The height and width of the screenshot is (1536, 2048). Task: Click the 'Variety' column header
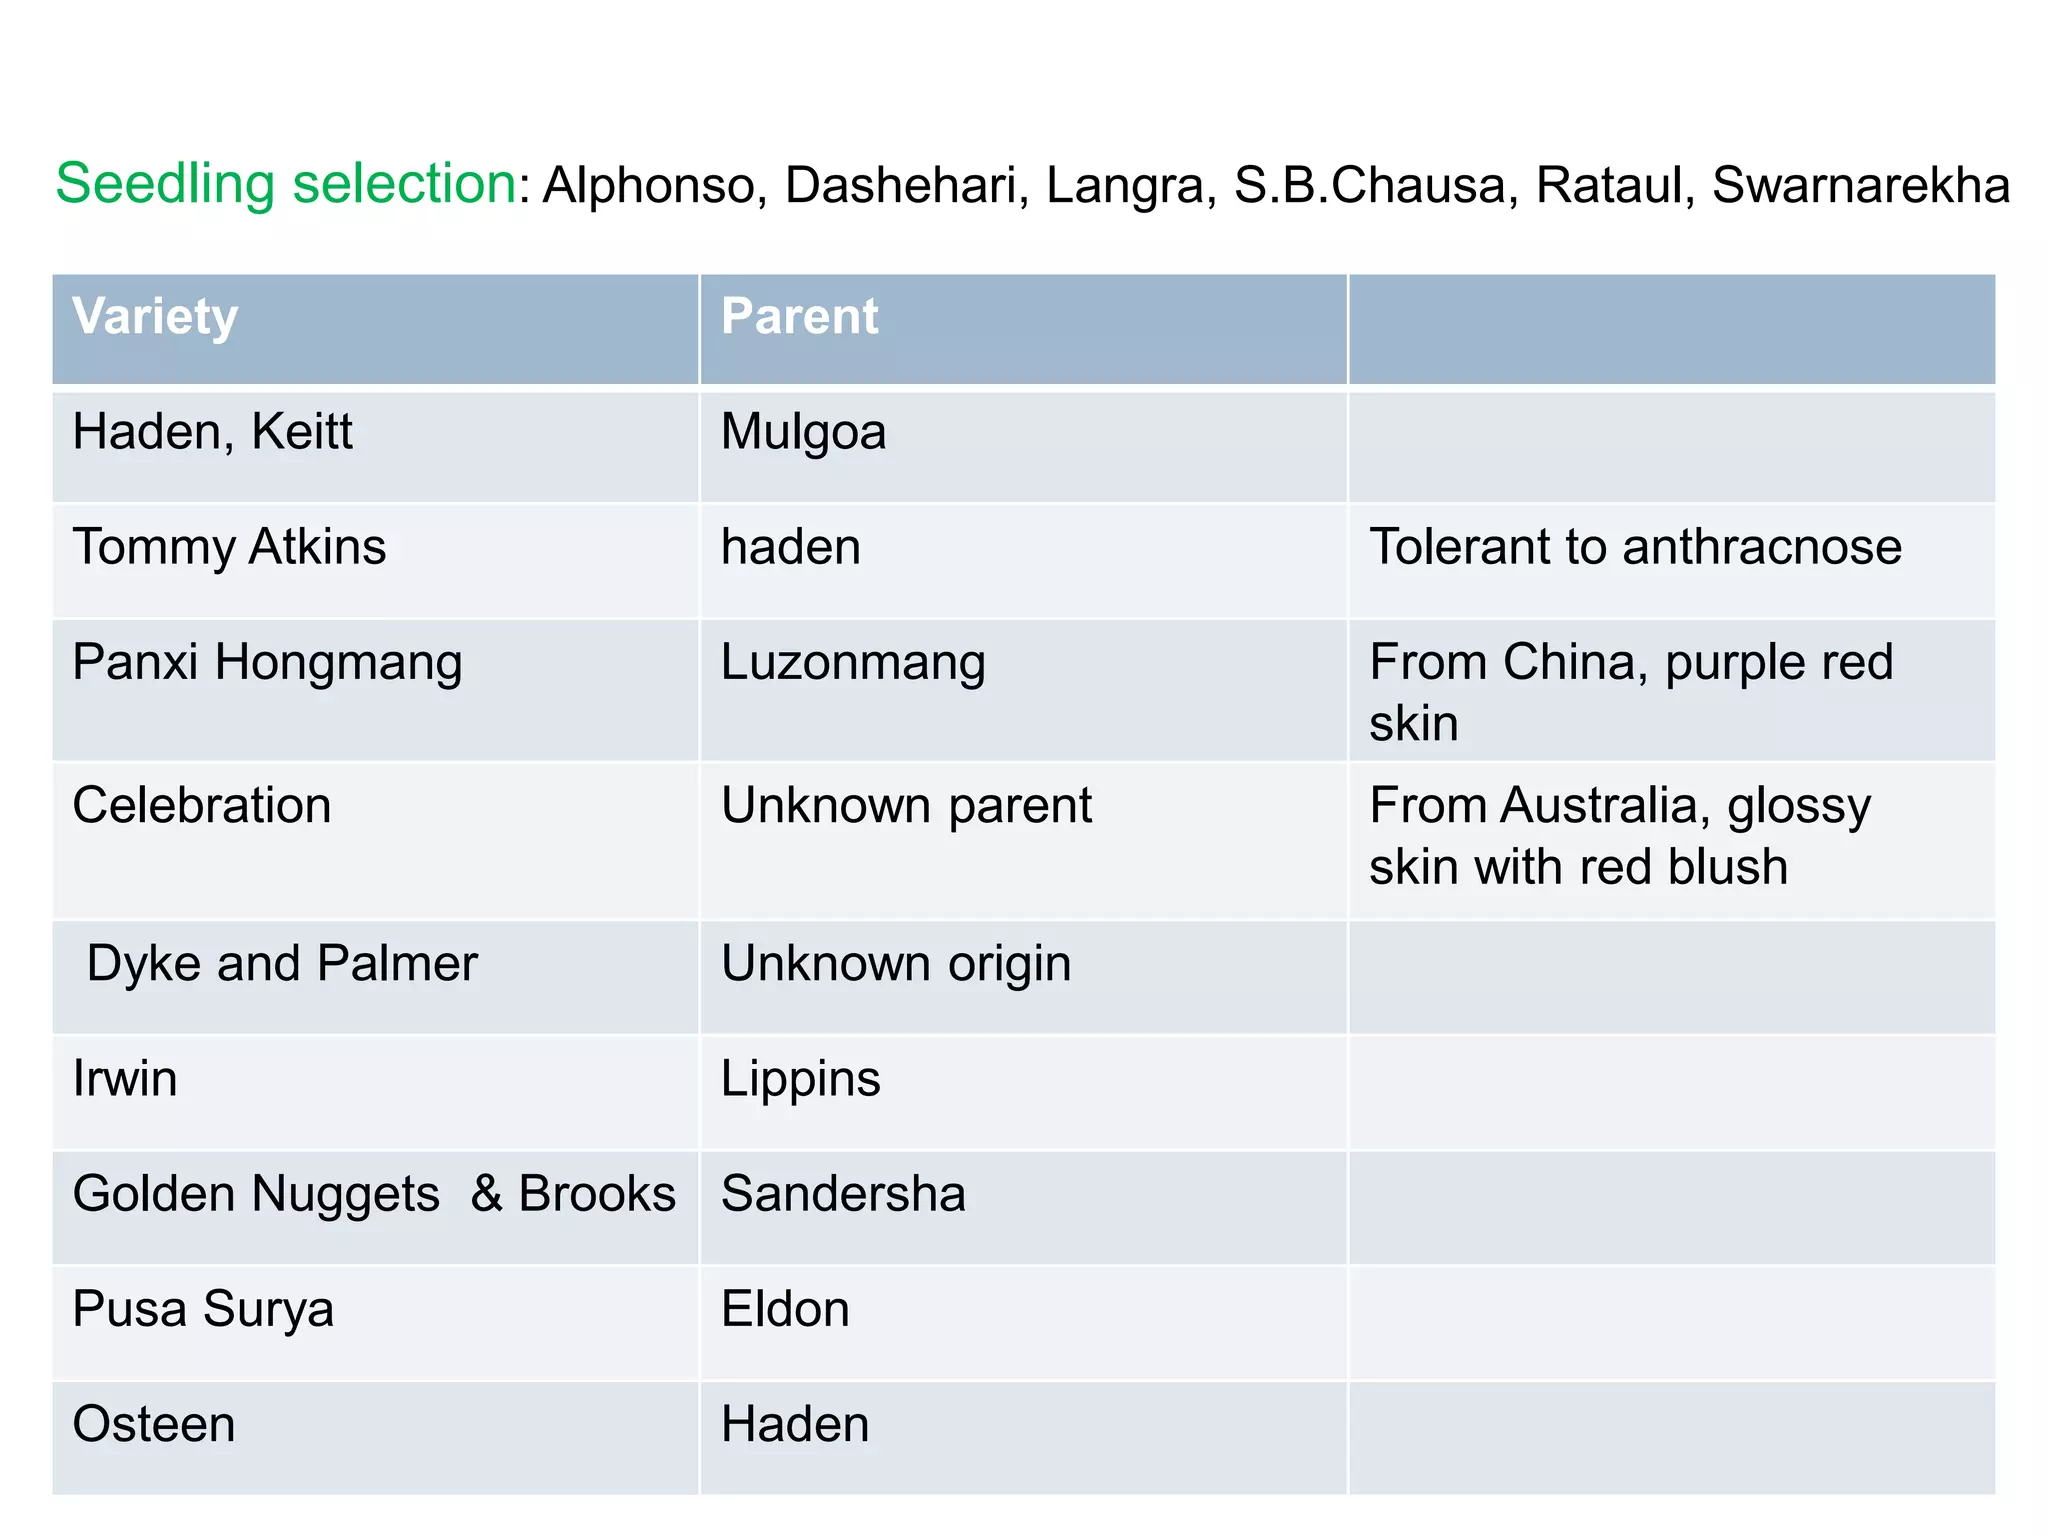[155, 317]
